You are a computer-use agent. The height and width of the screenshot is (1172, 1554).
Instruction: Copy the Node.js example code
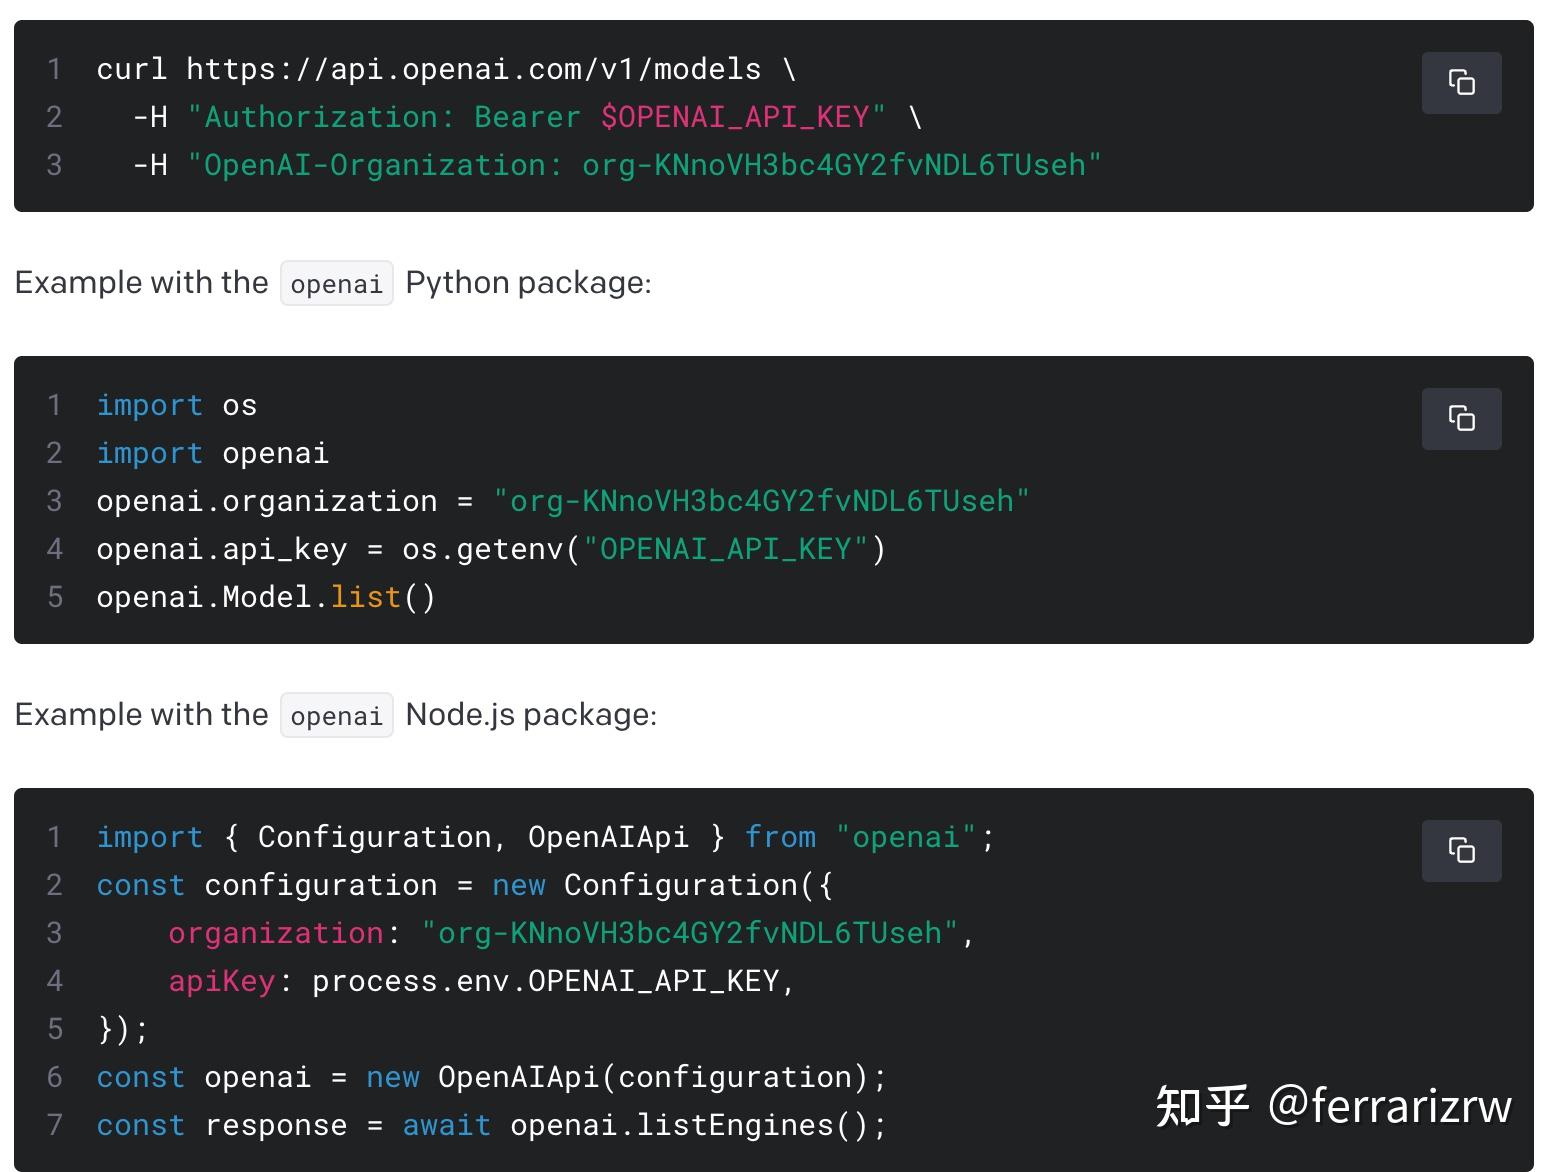point(1461,850)
